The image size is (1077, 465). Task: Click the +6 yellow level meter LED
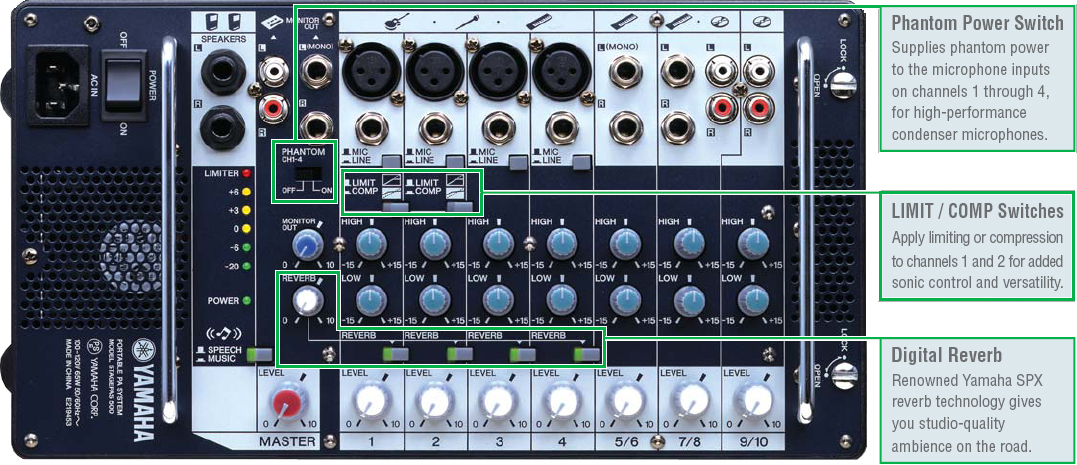[247, 193]
